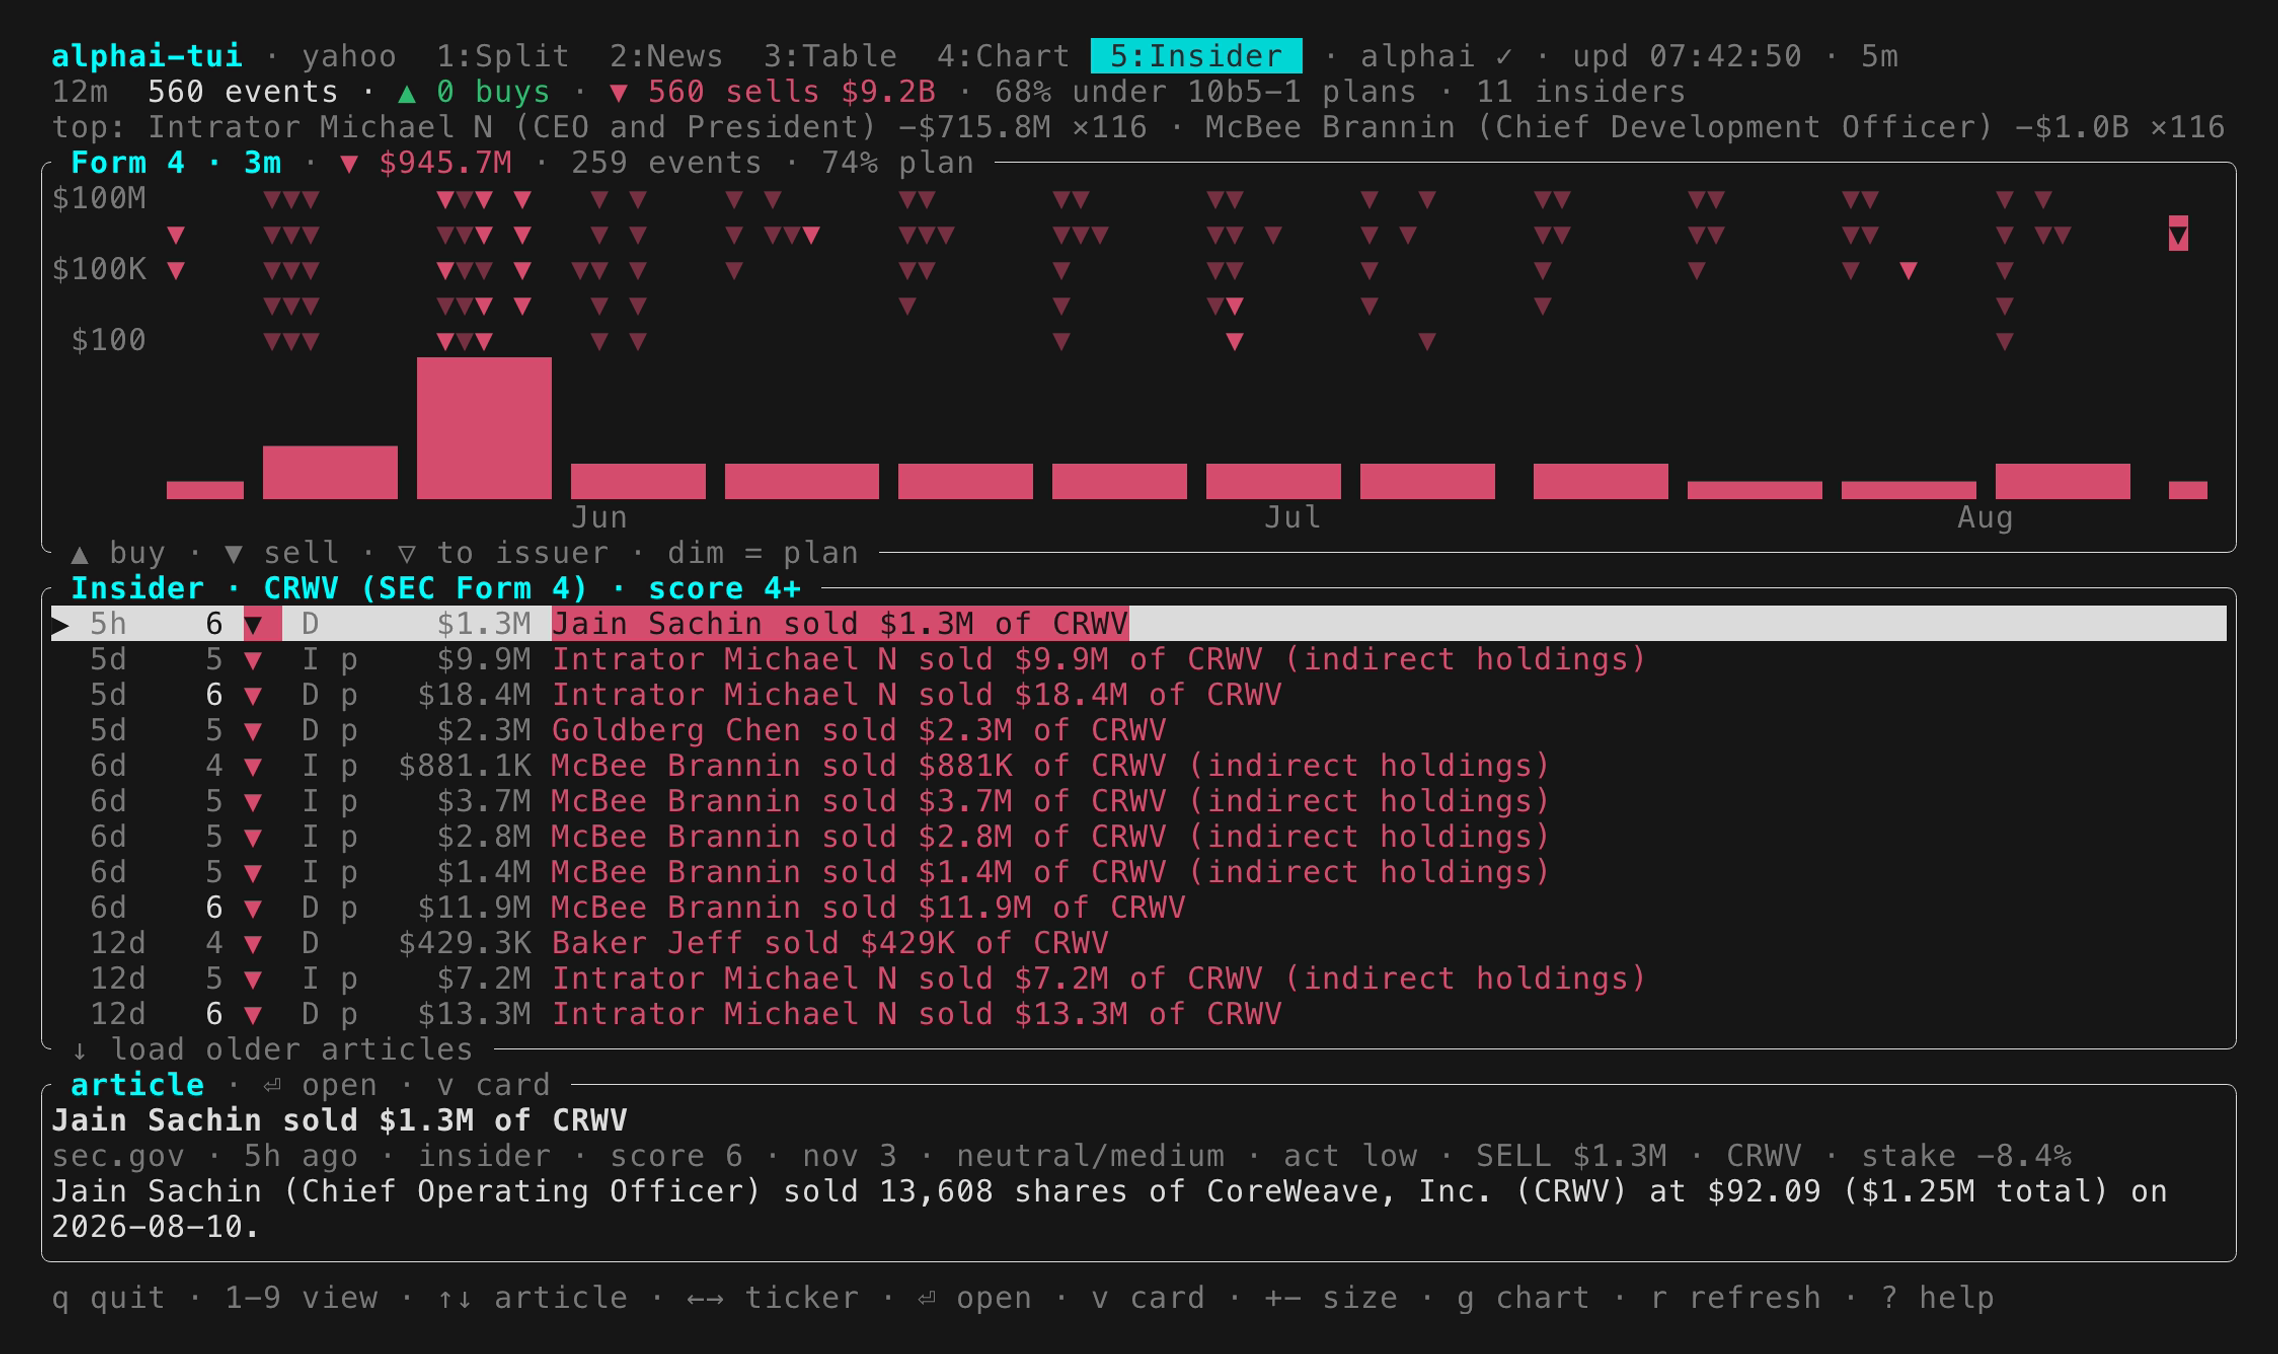Open the 'Baker Jeff sold $429K of CRWV' headline
2278x1354 pixels.
point(830,943)
